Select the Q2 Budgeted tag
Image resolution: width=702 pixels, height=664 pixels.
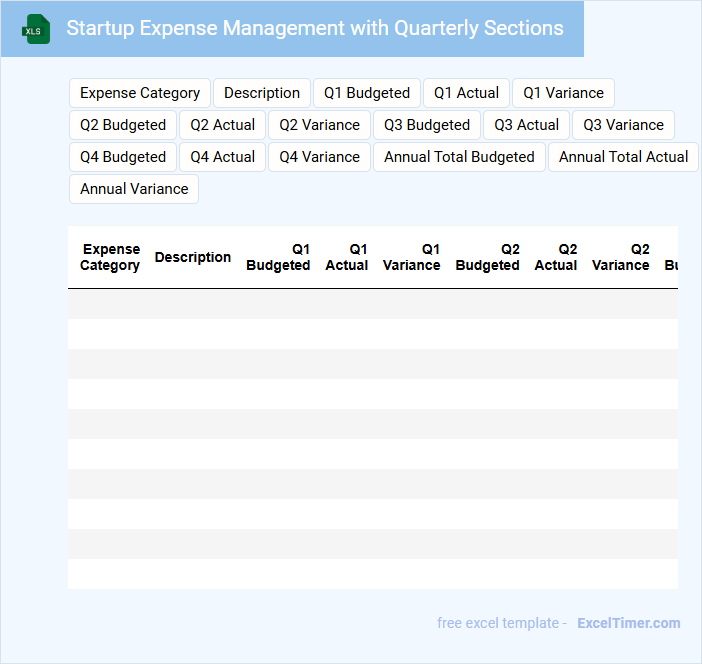(x=123, y=125)
